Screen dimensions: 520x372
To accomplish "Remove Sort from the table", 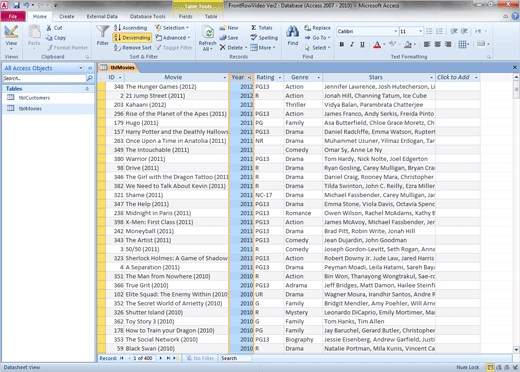I will pyautogui.click(x=132, y=48).
